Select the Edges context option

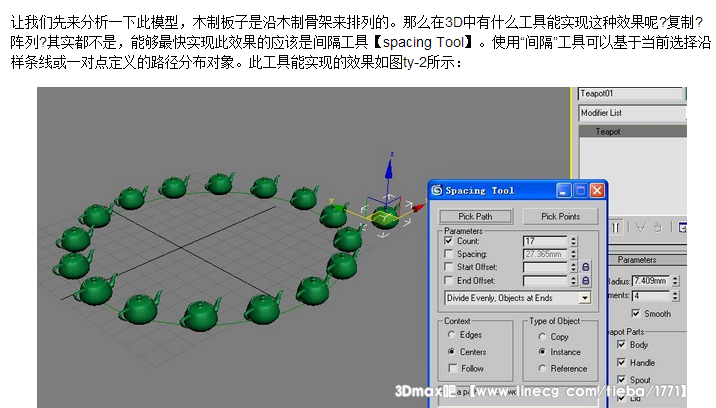pyautogui.click(x=452, y=335)
